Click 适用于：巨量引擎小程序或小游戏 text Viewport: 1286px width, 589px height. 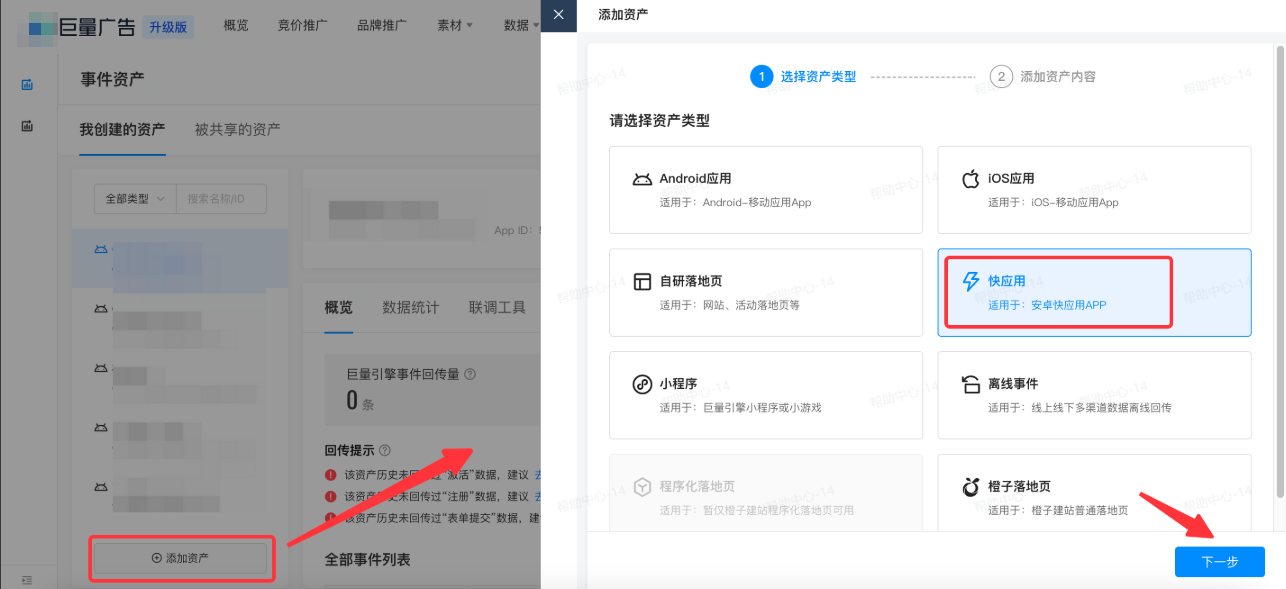tap(740, 407)
